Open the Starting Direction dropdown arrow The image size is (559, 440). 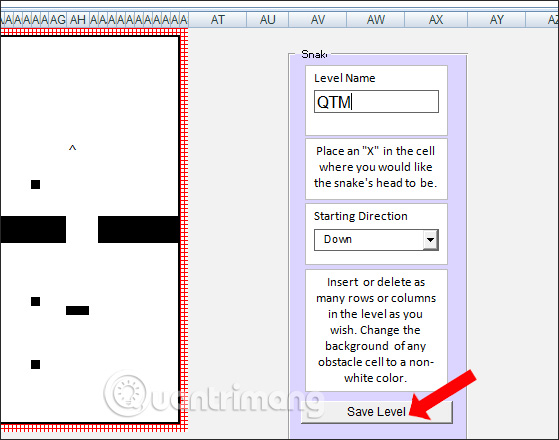pyautogui.click(x=430, y=240)
